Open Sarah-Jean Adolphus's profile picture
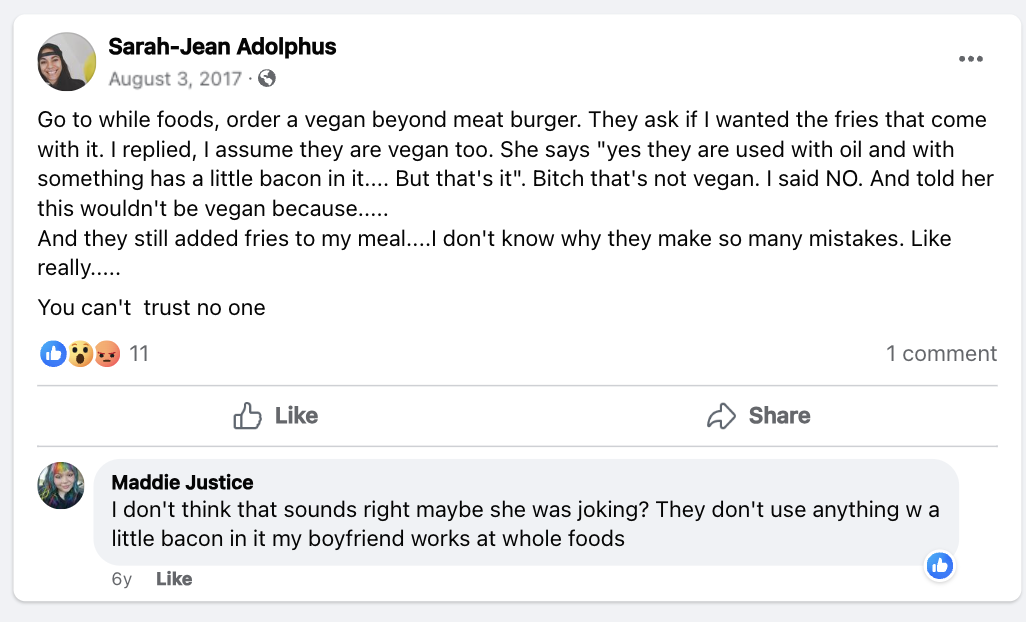 click(67, 61)
